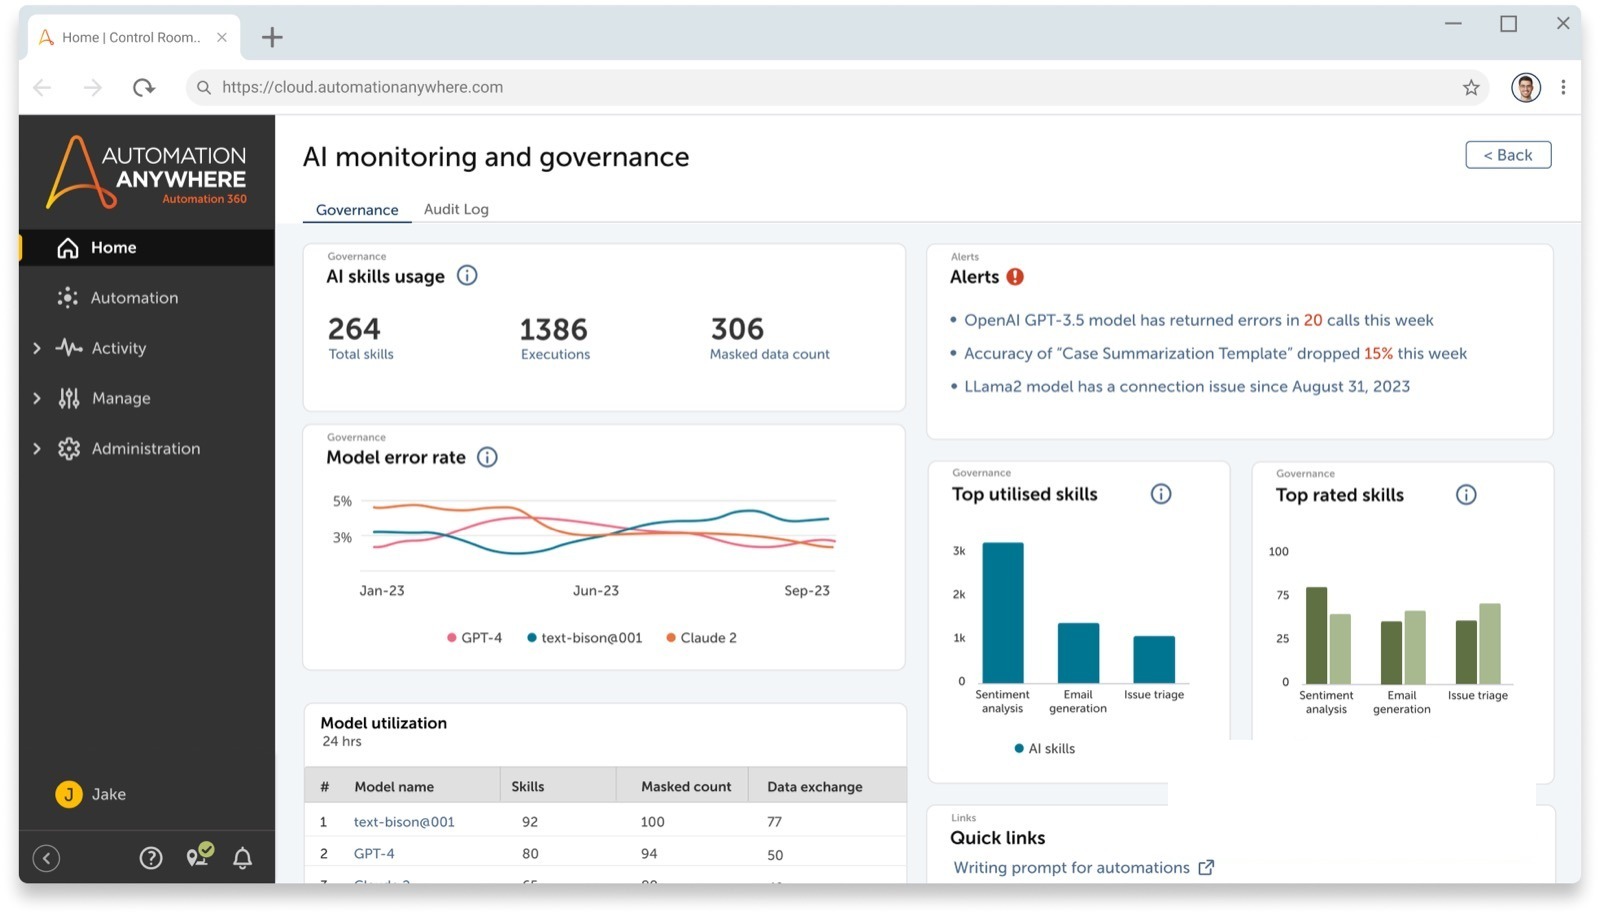Click the Home house icon
This screenshot has height=916, width=1600.
coord(68,248)
